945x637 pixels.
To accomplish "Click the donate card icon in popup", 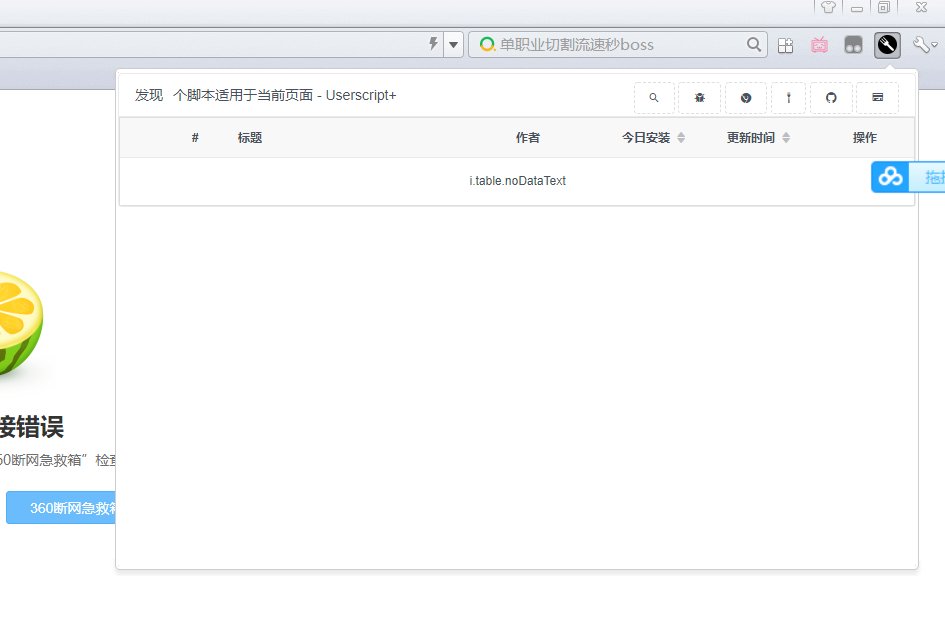I will coord(878,98).
